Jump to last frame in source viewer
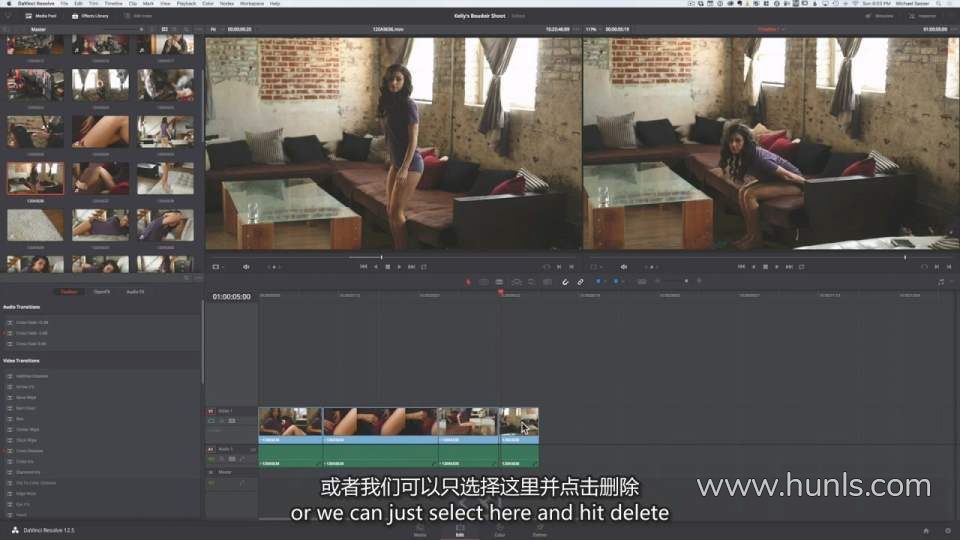This screenshot has width=960, height=540. (411, 267)
